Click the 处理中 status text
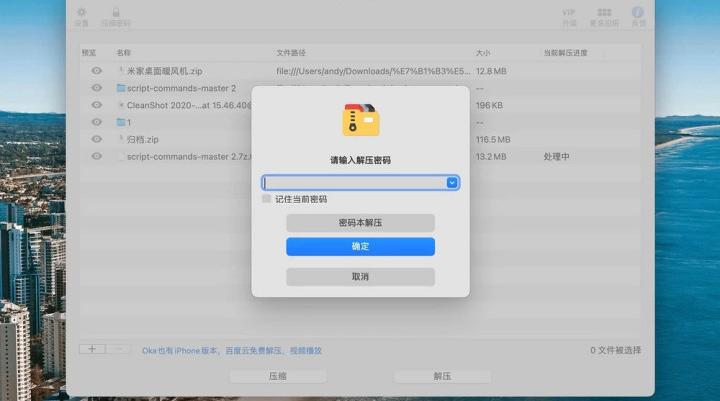This screenshot has height=401, width=720. (557, 157)
